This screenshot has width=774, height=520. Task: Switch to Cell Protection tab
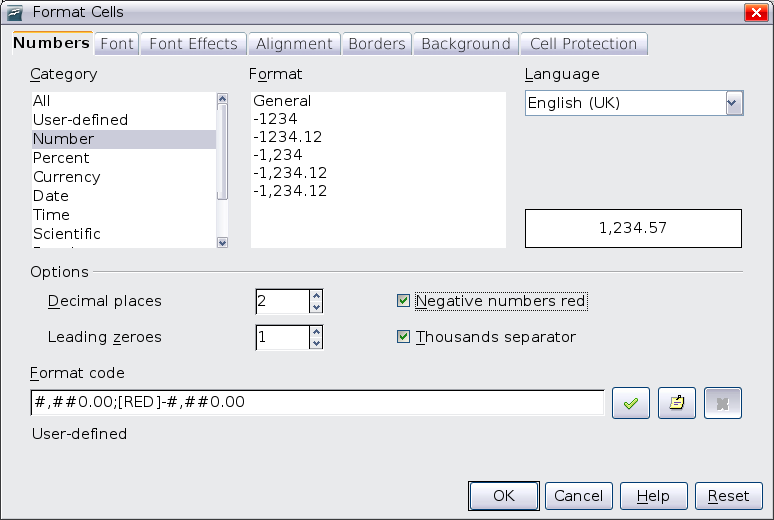coord(583,44)
